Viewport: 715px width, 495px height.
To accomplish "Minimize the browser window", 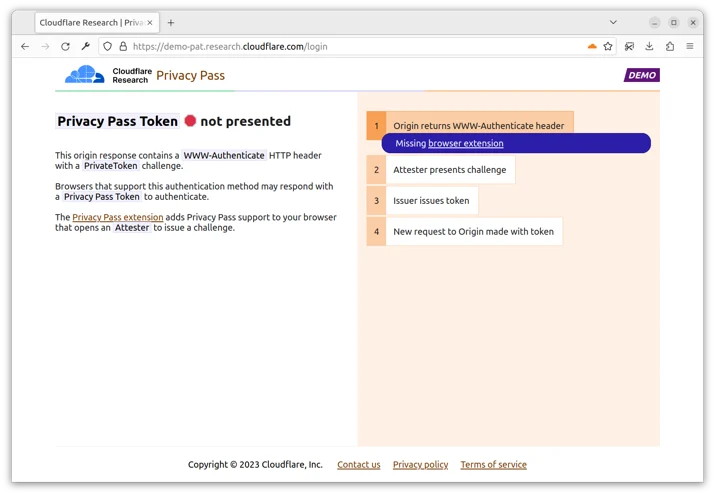I will tap(654, 23).
